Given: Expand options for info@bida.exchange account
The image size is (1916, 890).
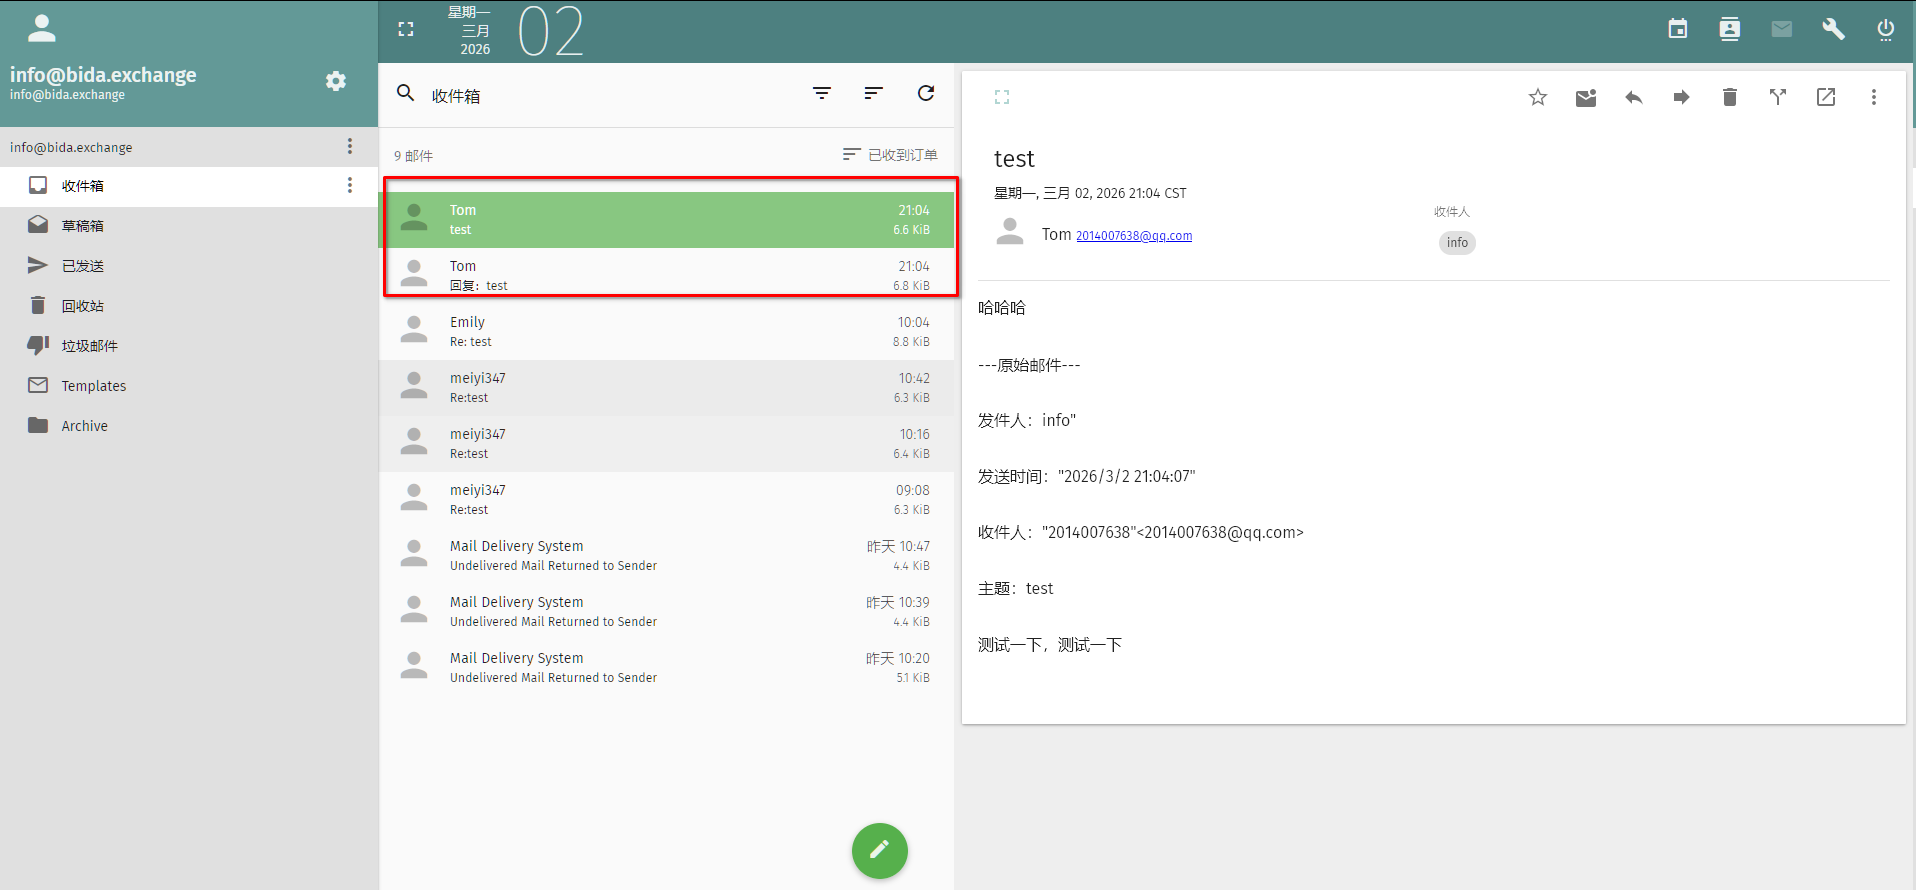Looking at the screenshot, I should point(349,147).
